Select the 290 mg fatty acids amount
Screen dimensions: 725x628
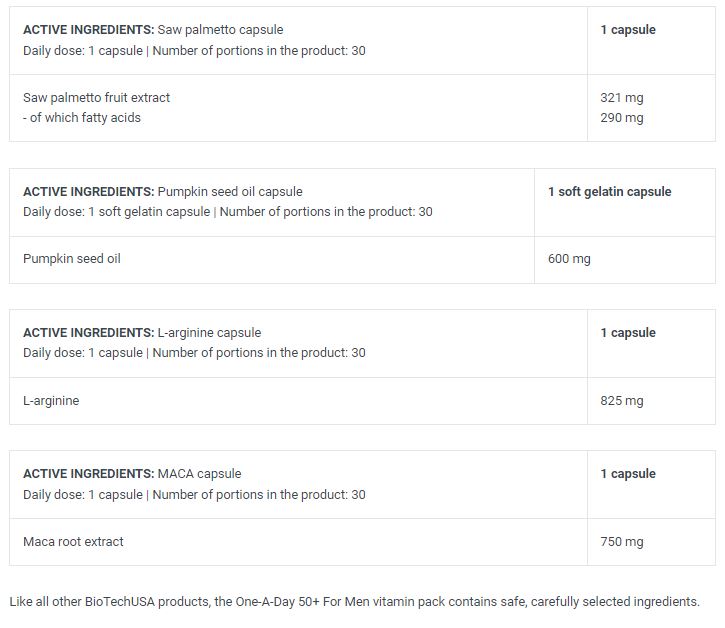coord(621,118)
